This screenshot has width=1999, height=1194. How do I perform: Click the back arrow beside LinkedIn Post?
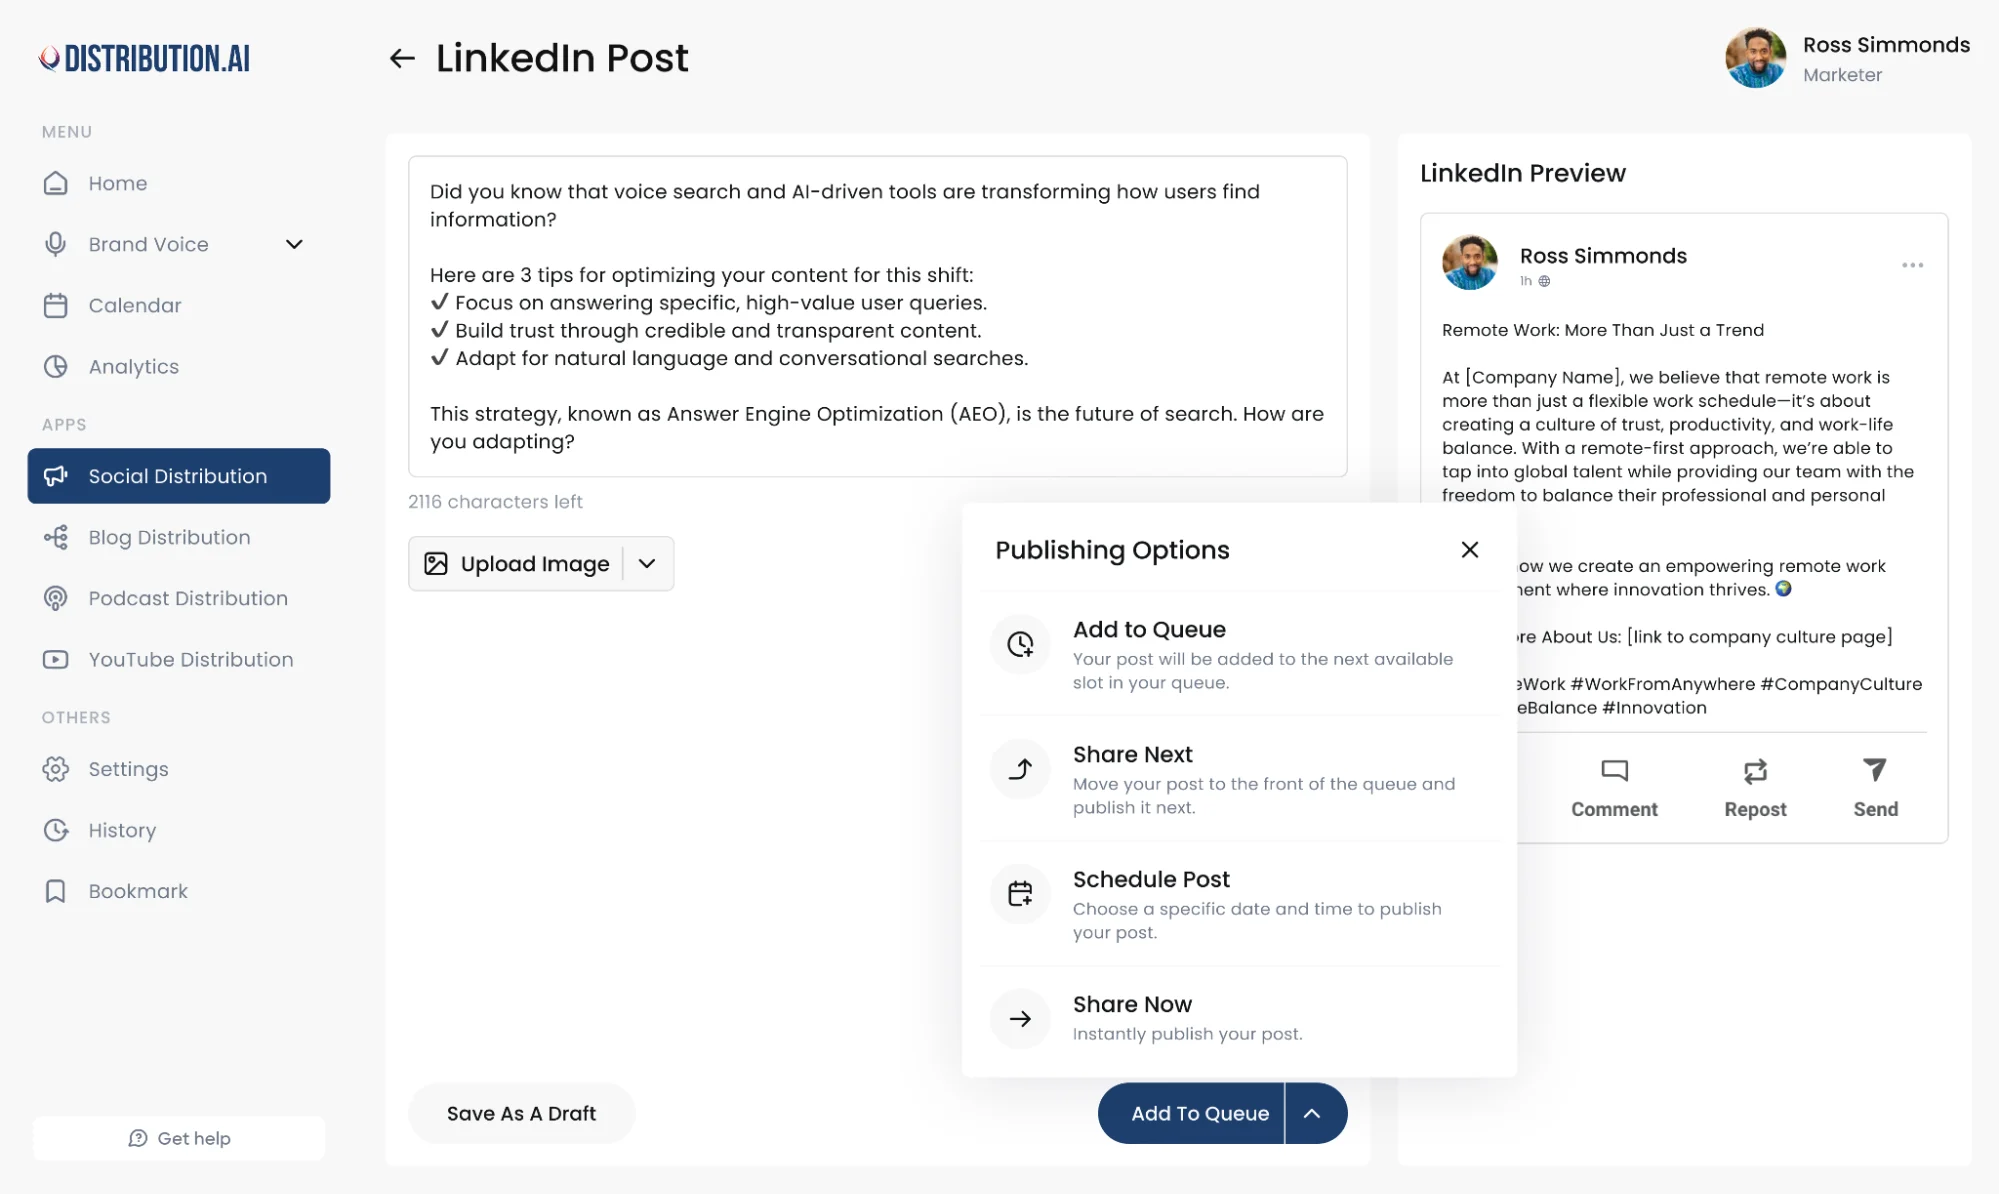(x=402, y=59)
